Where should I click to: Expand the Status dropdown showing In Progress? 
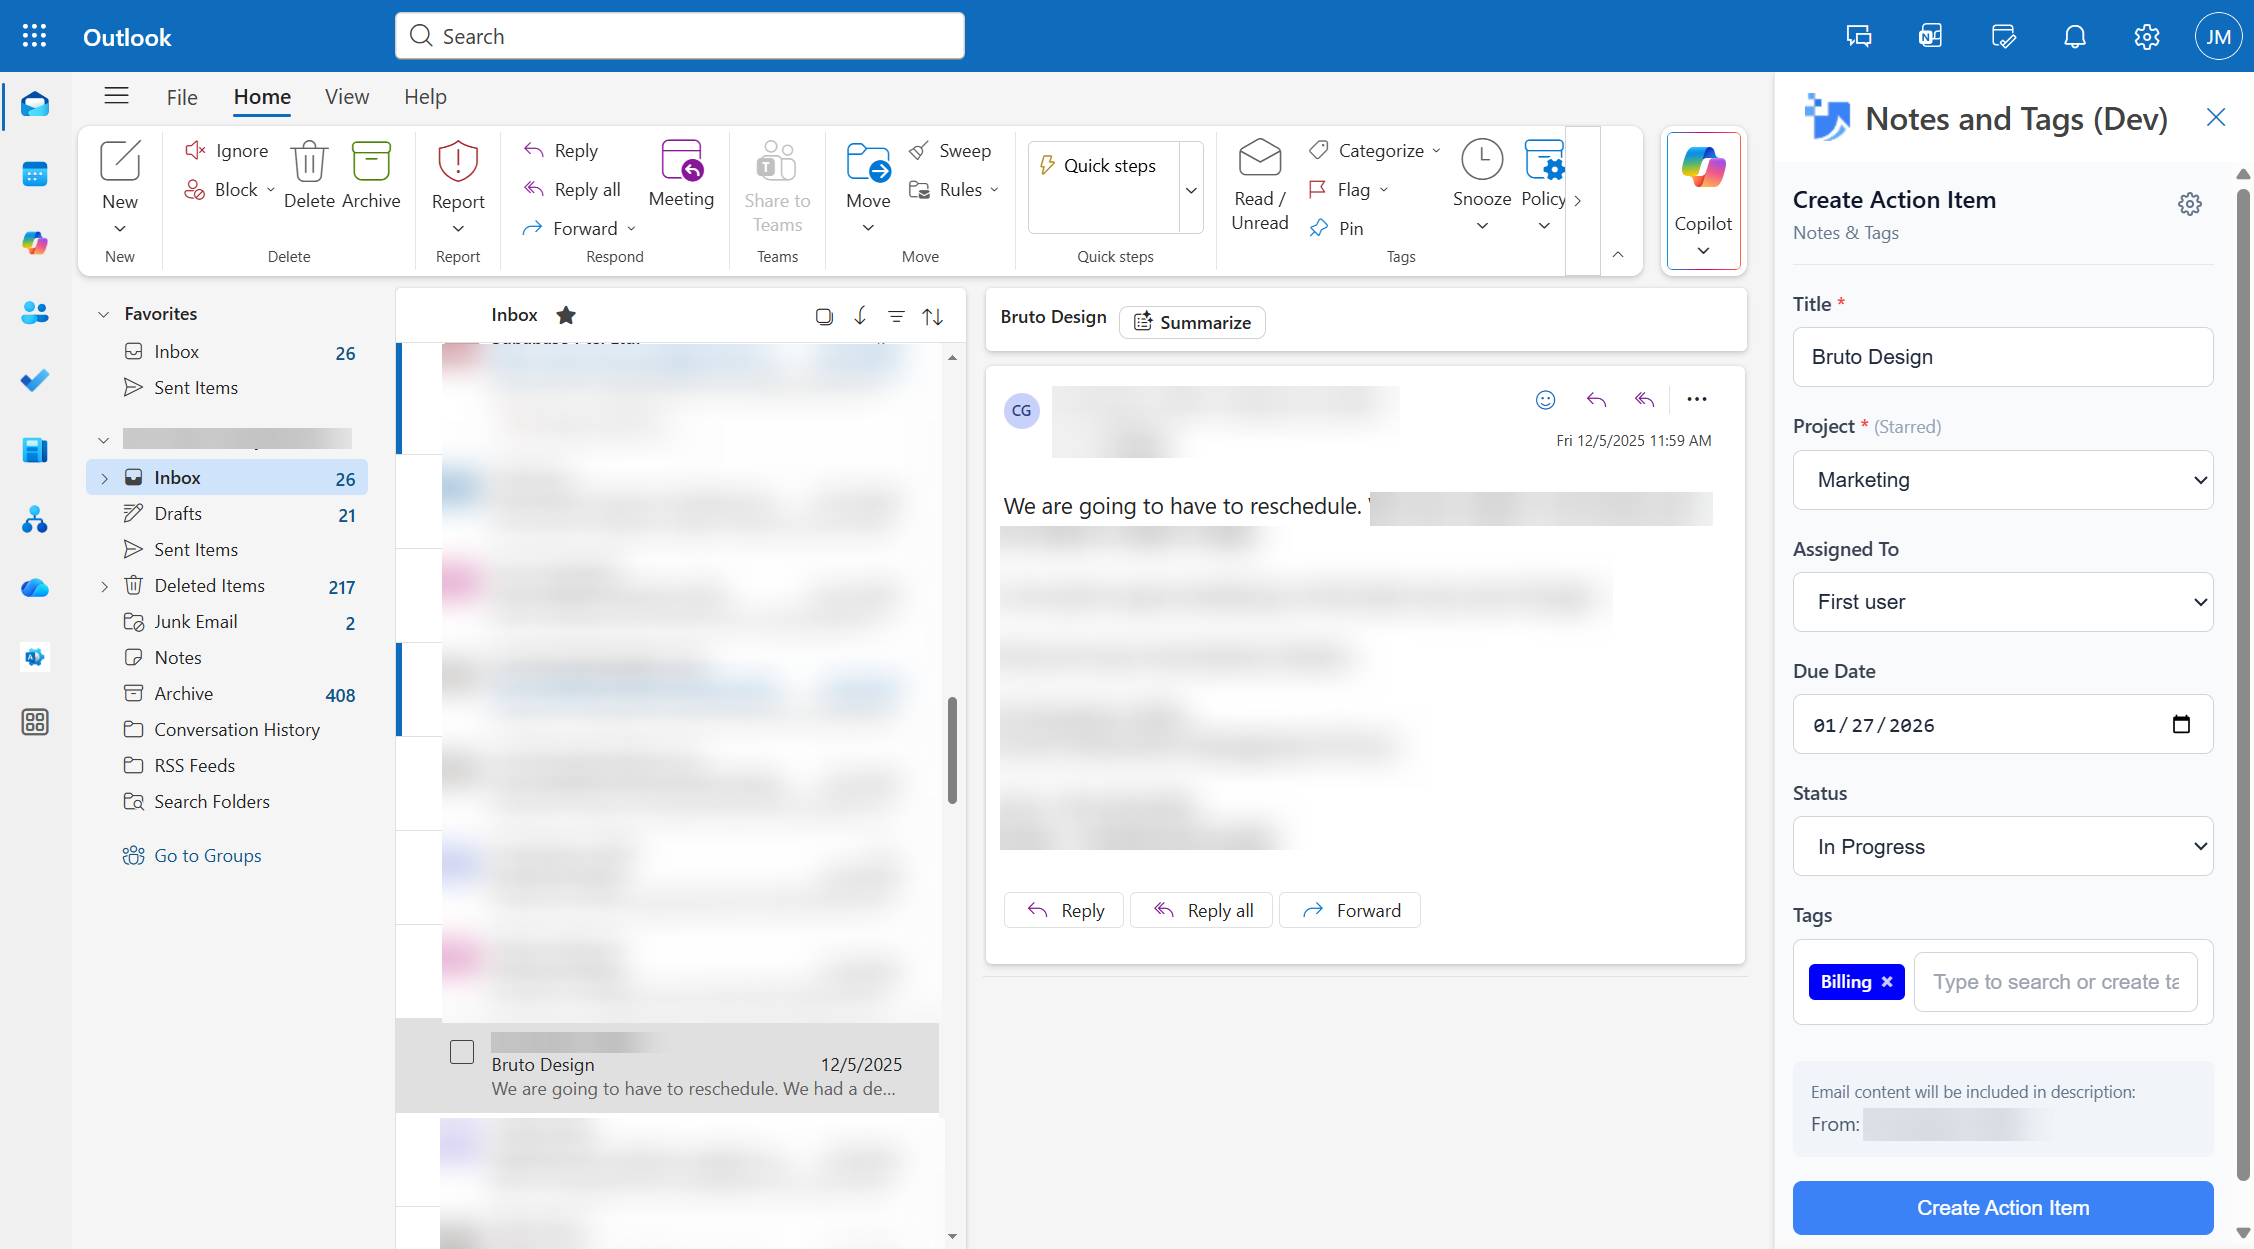pos(2002,846)
